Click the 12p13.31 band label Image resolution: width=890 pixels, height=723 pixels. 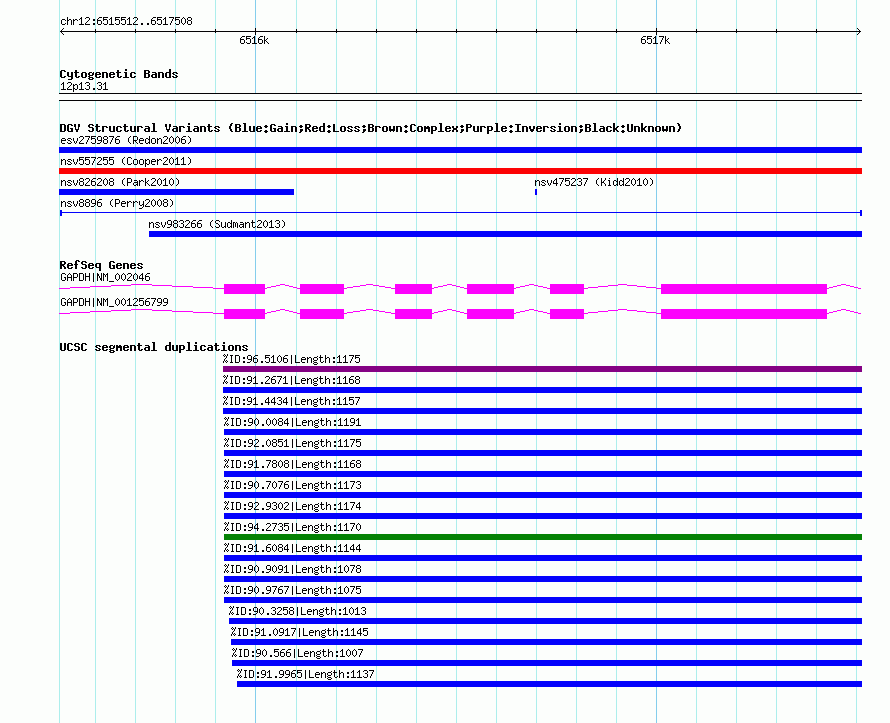pos(84,86)
